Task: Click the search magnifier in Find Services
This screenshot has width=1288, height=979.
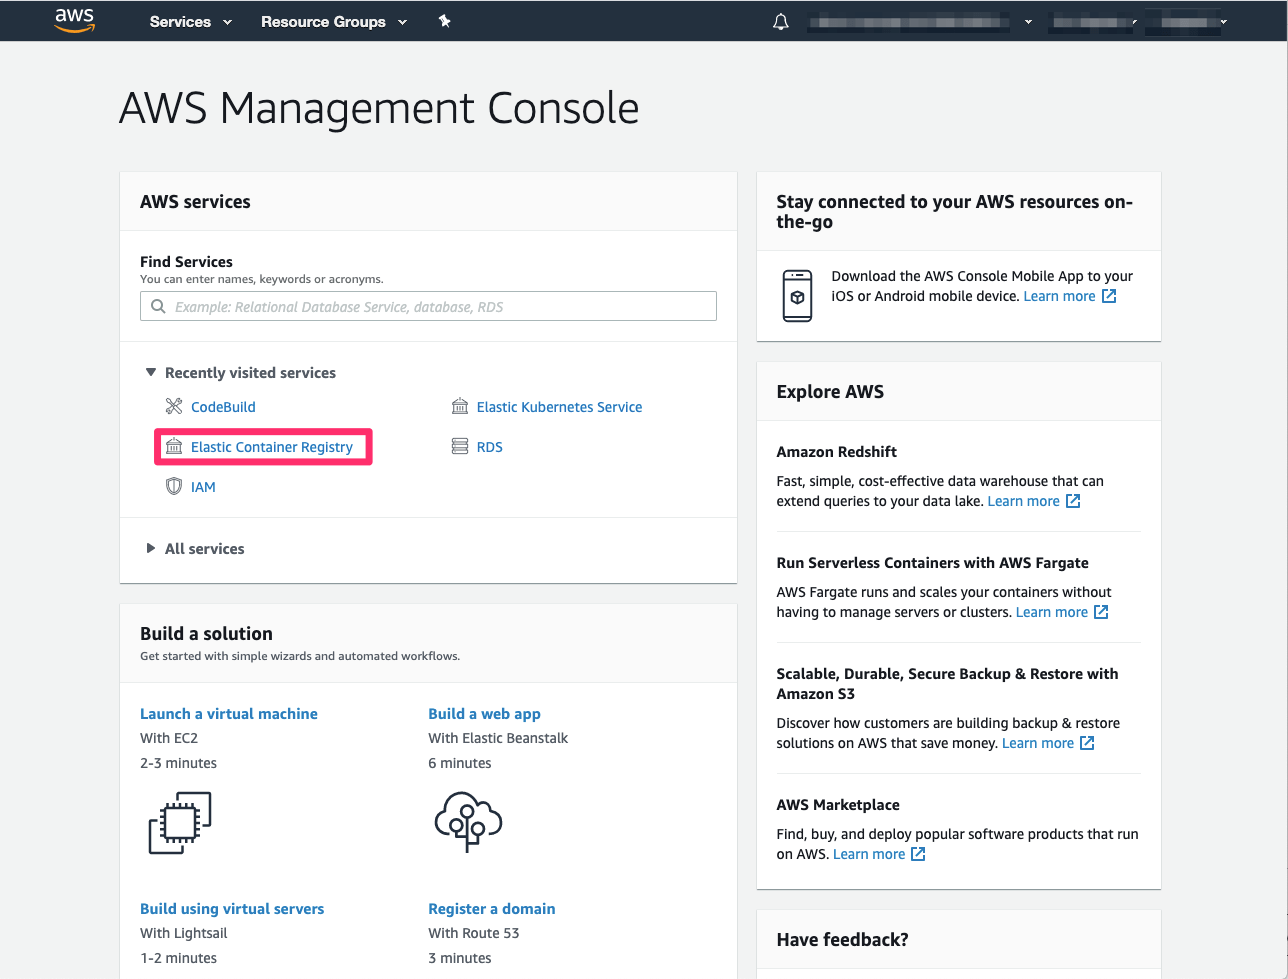Action: [158, 306]
